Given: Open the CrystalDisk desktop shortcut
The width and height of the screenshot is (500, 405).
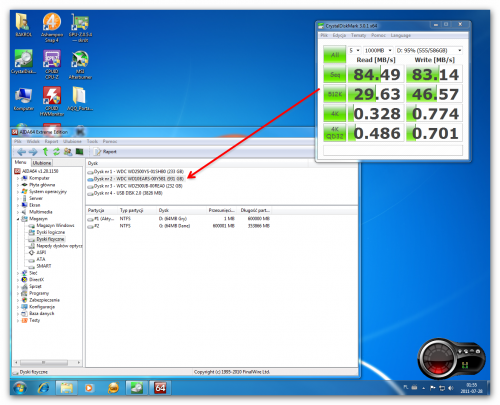Looking at the screenshot, I should [23, 62].
